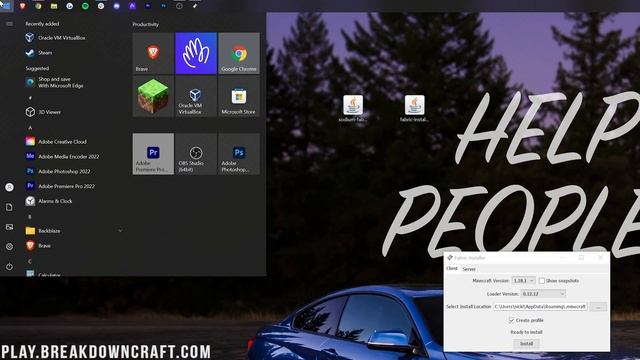
Task: Launch the Adobe Photoshop tile
Action: click(x=239, y=154)
